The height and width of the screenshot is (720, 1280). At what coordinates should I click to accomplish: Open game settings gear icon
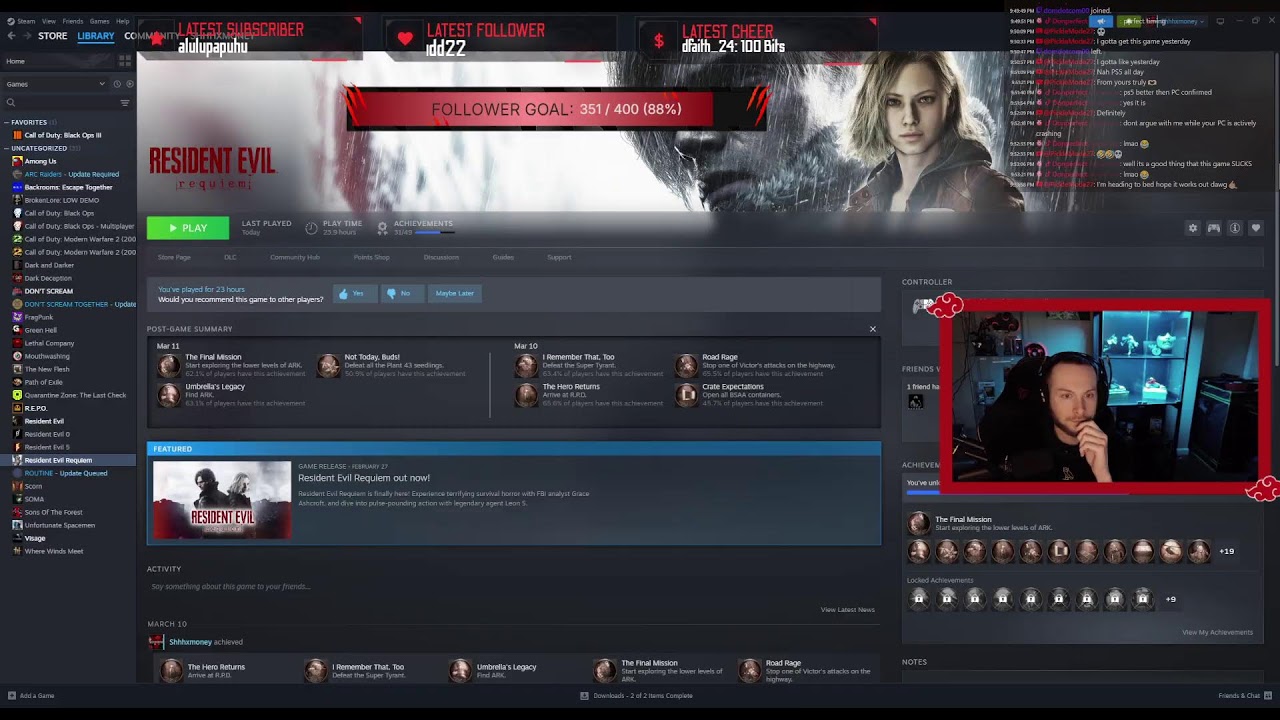point(1192,228)
